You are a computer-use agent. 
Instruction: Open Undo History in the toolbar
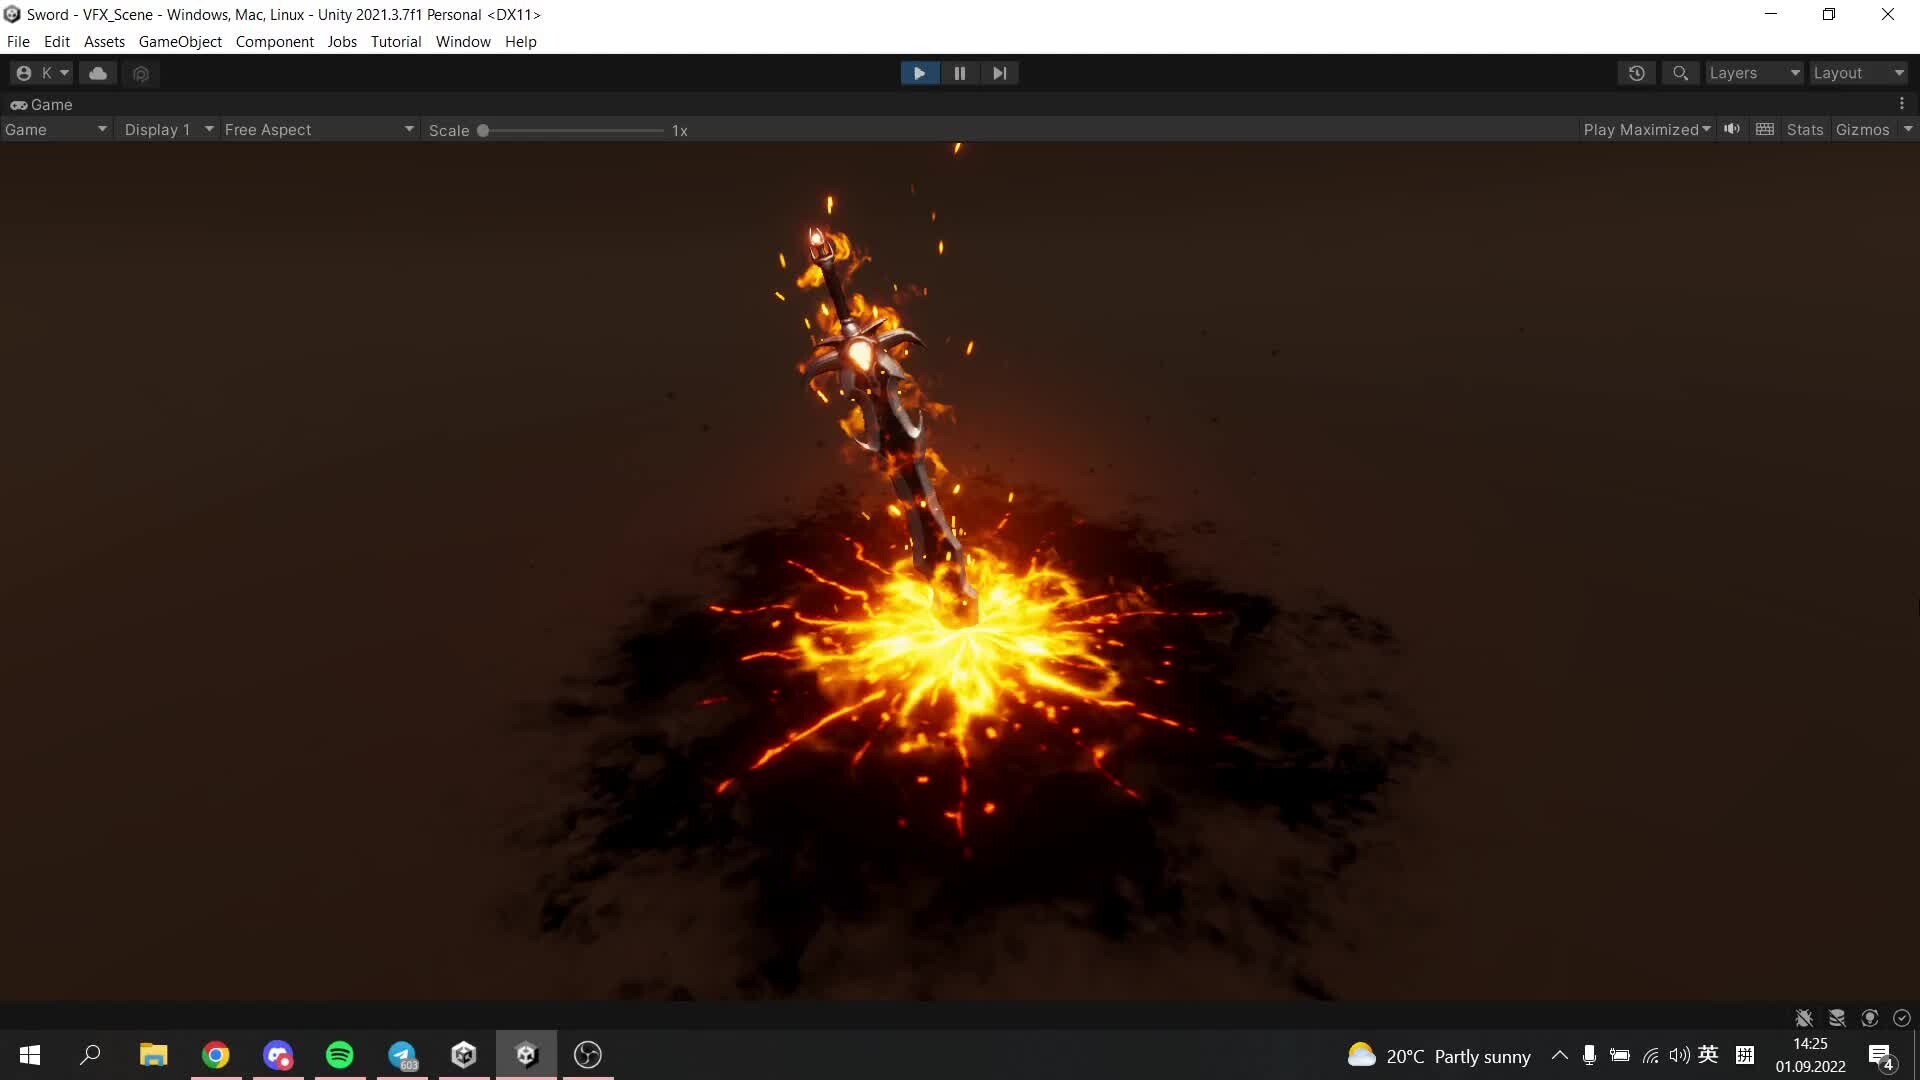1636,73
